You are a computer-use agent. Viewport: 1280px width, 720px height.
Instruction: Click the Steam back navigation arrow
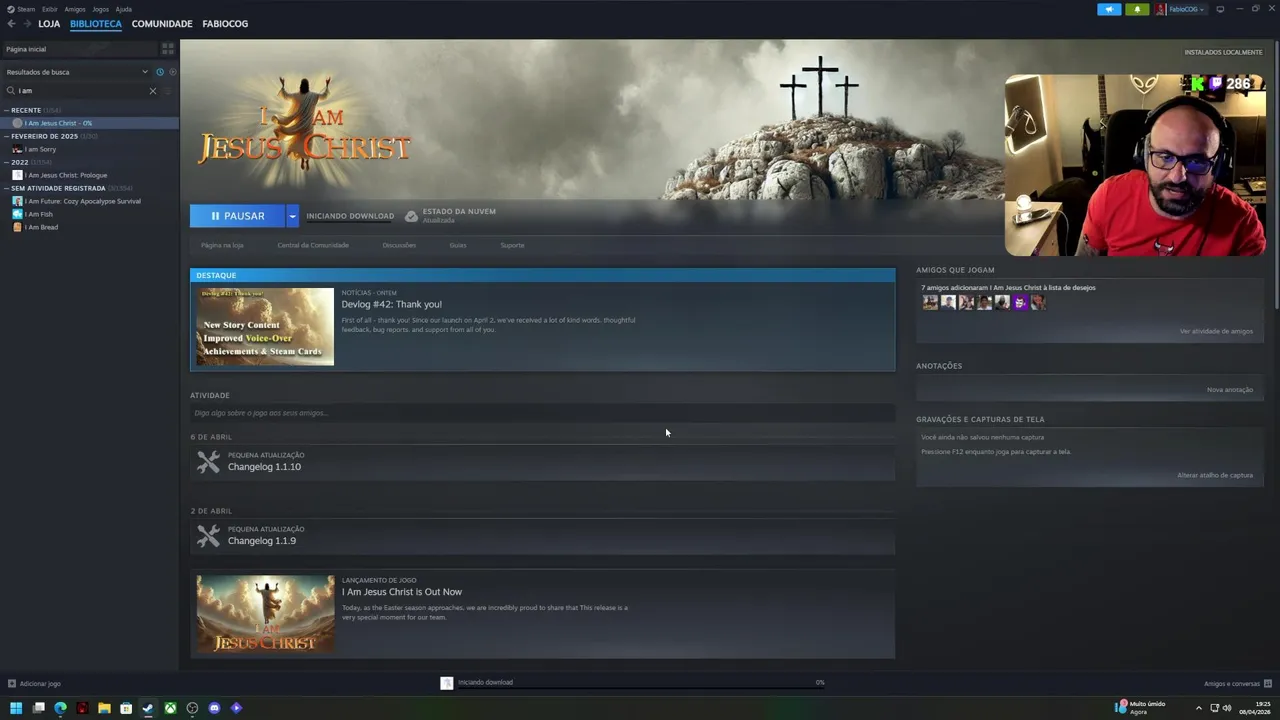11,23
